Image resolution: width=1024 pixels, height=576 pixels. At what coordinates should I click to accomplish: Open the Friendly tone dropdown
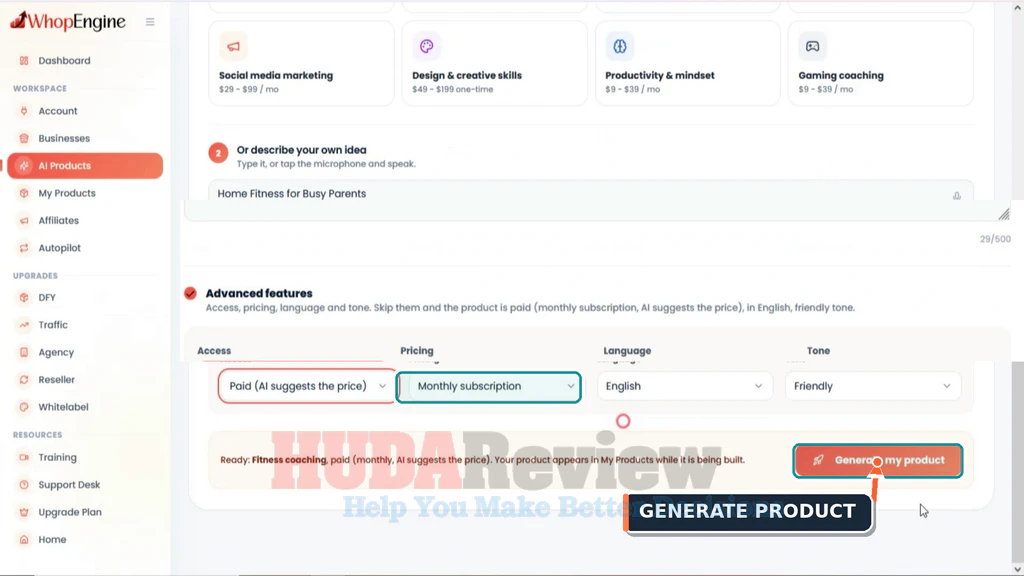873,387
